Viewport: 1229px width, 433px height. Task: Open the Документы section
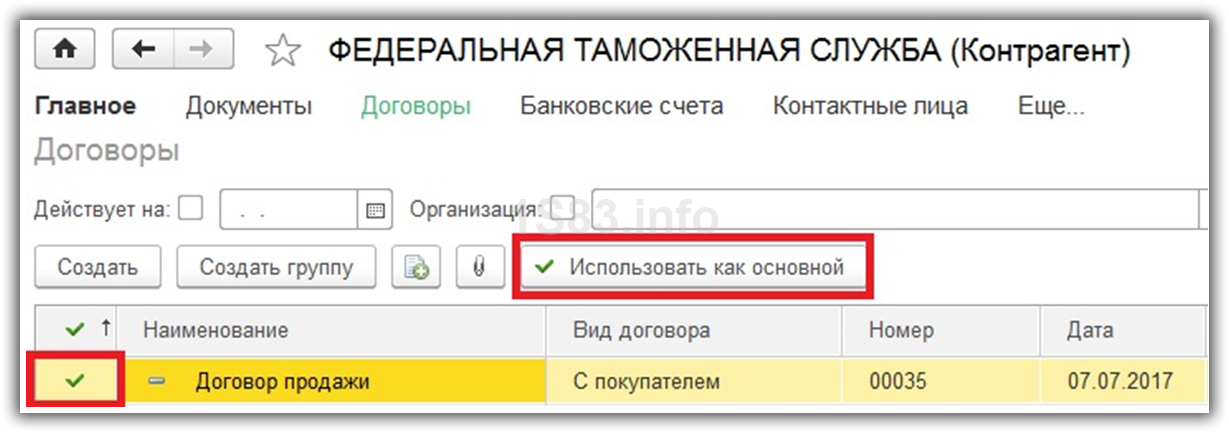point(249,106)
